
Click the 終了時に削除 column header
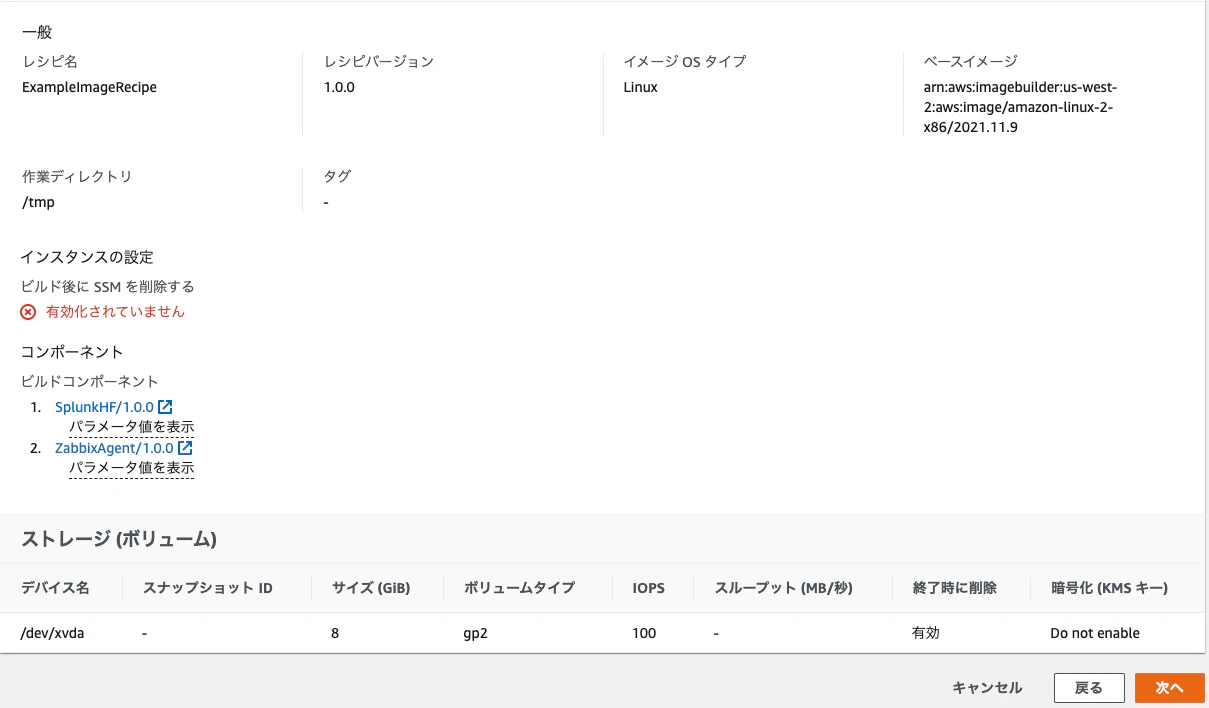[955, 588]
